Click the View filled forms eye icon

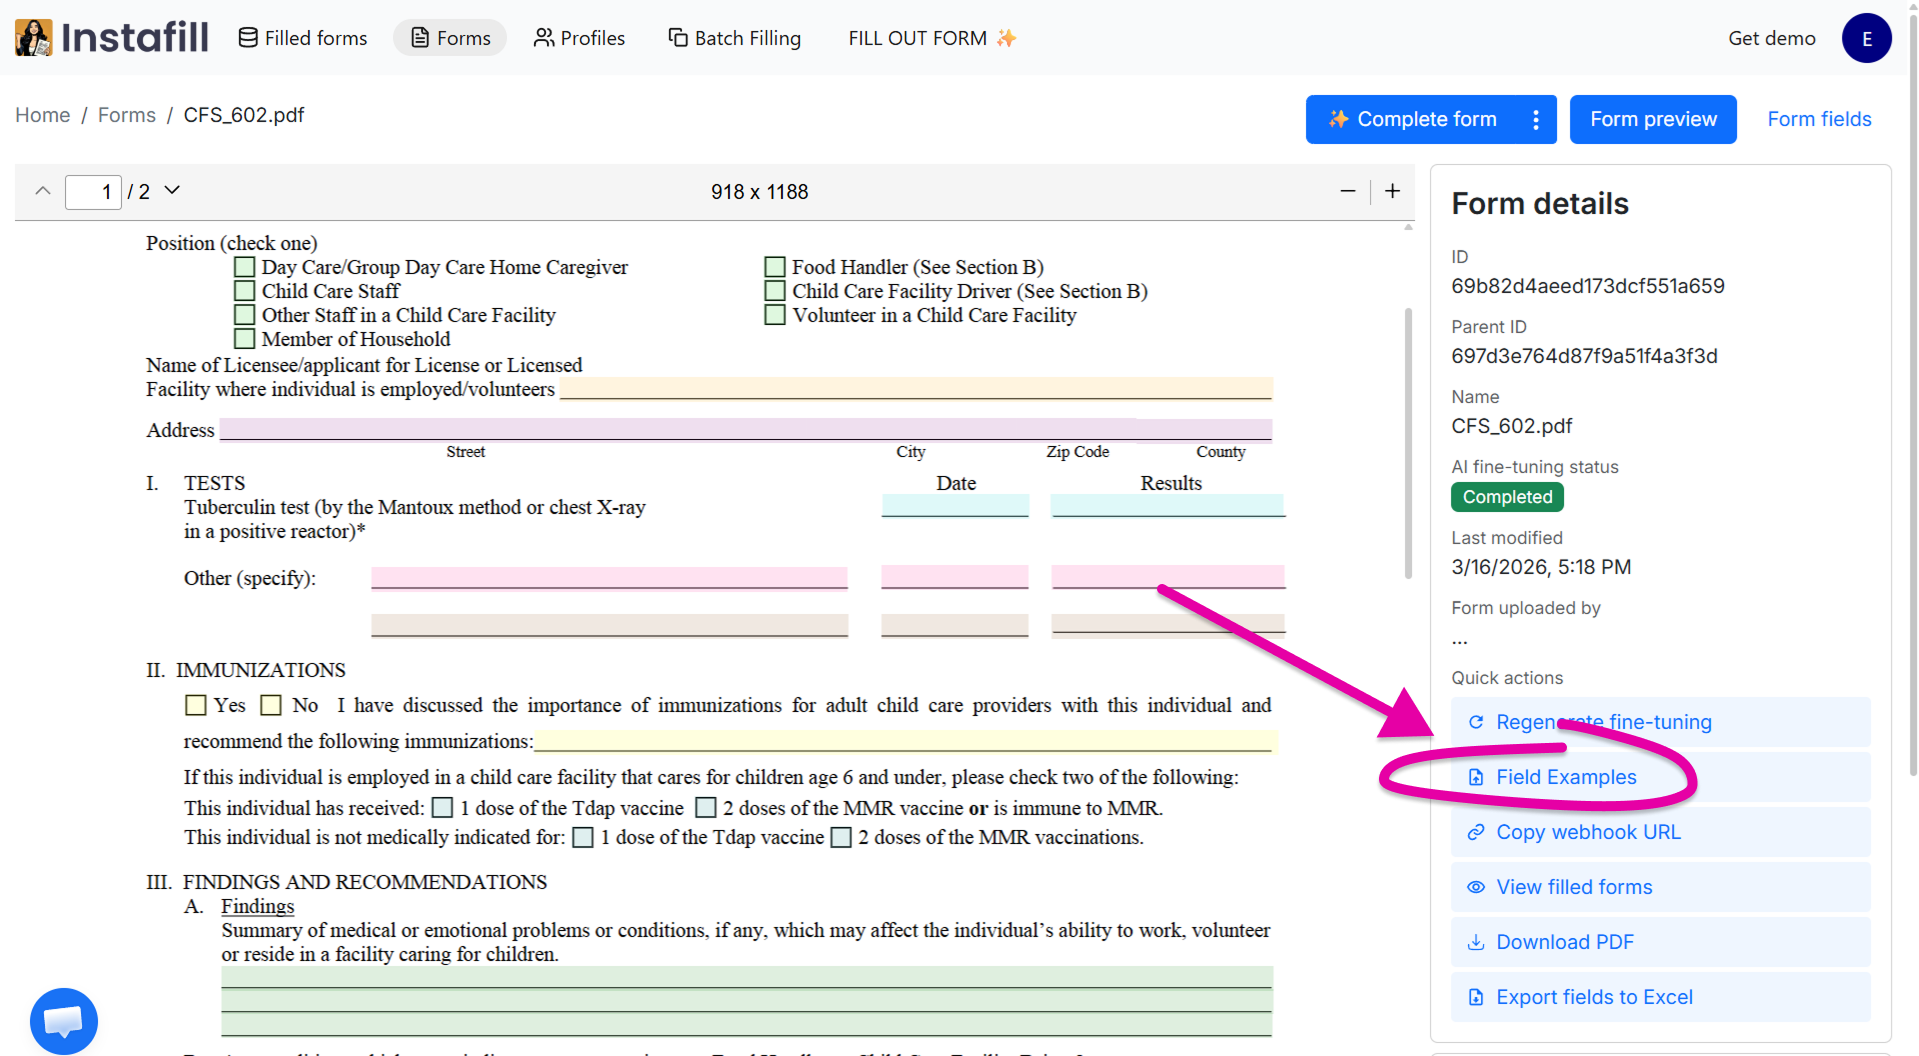pyautogui.click(x=1475, y=887)
